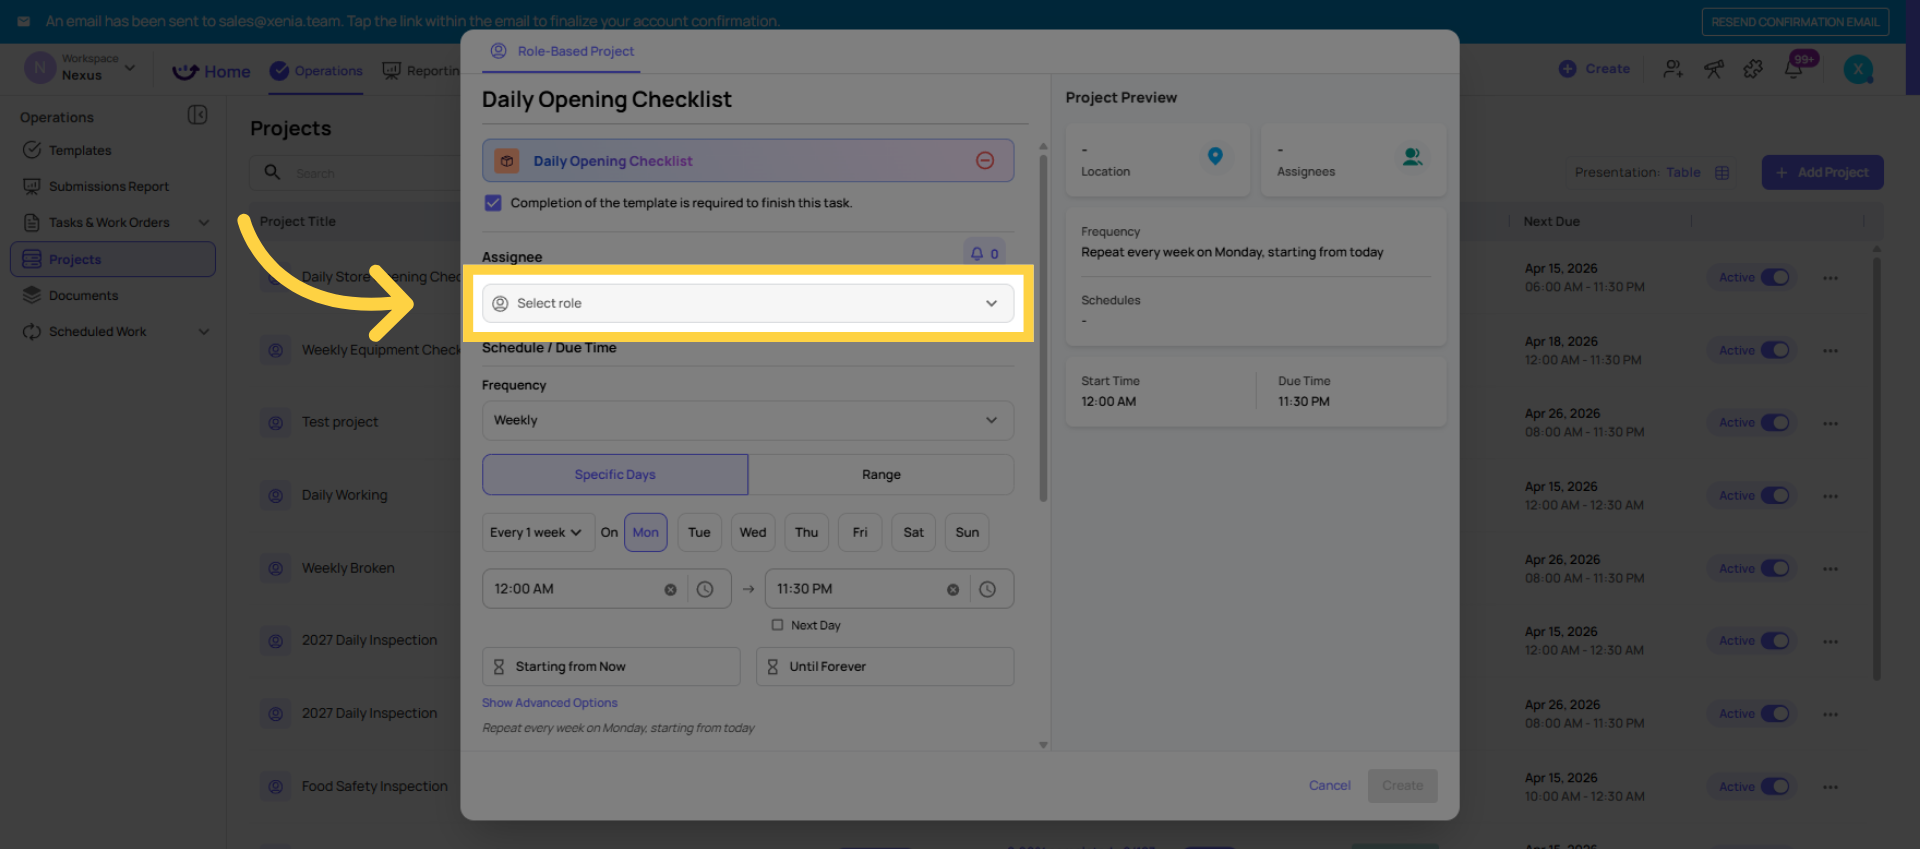
Task: Open the Nexus workspace switcher
Action: (x=82, y=68)
